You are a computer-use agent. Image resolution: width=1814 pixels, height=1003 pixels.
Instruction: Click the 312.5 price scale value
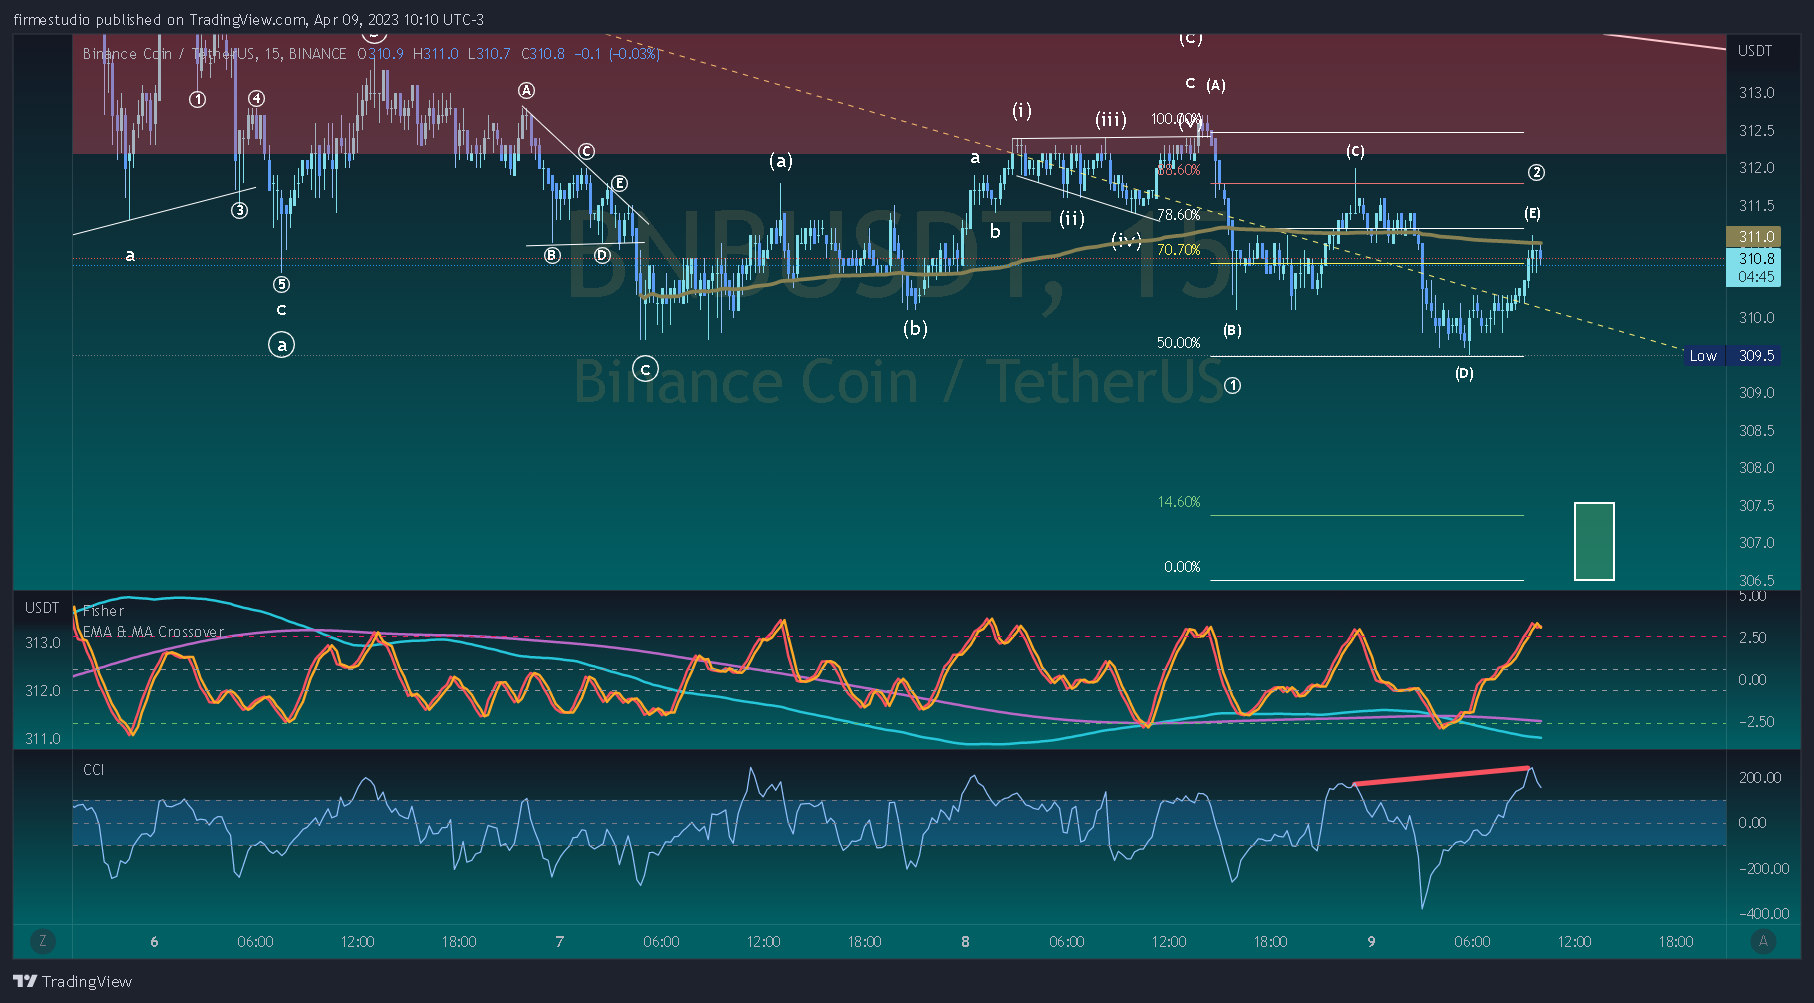click(1757, 131)
